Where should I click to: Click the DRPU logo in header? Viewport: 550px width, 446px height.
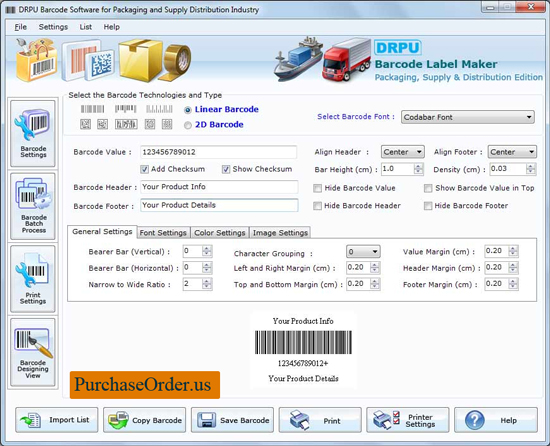point(398,47)
